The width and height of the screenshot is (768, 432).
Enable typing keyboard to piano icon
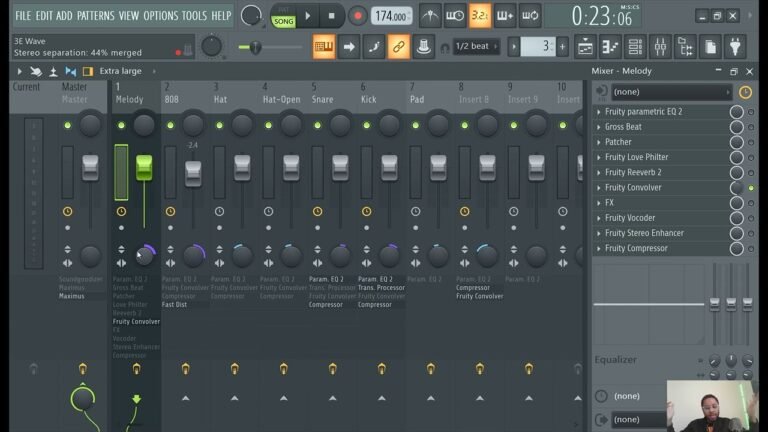click(x=323, y=47)
